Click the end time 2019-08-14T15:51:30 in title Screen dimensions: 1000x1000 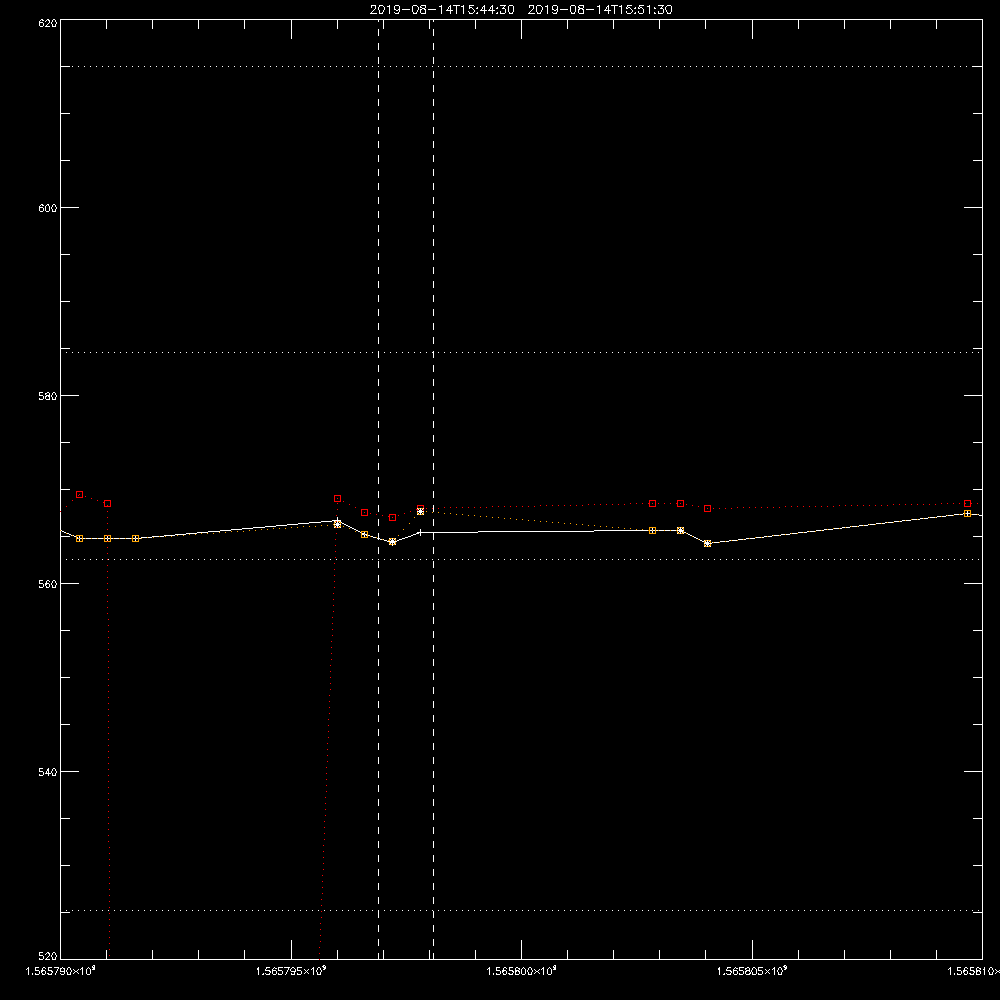click(600, 10)
